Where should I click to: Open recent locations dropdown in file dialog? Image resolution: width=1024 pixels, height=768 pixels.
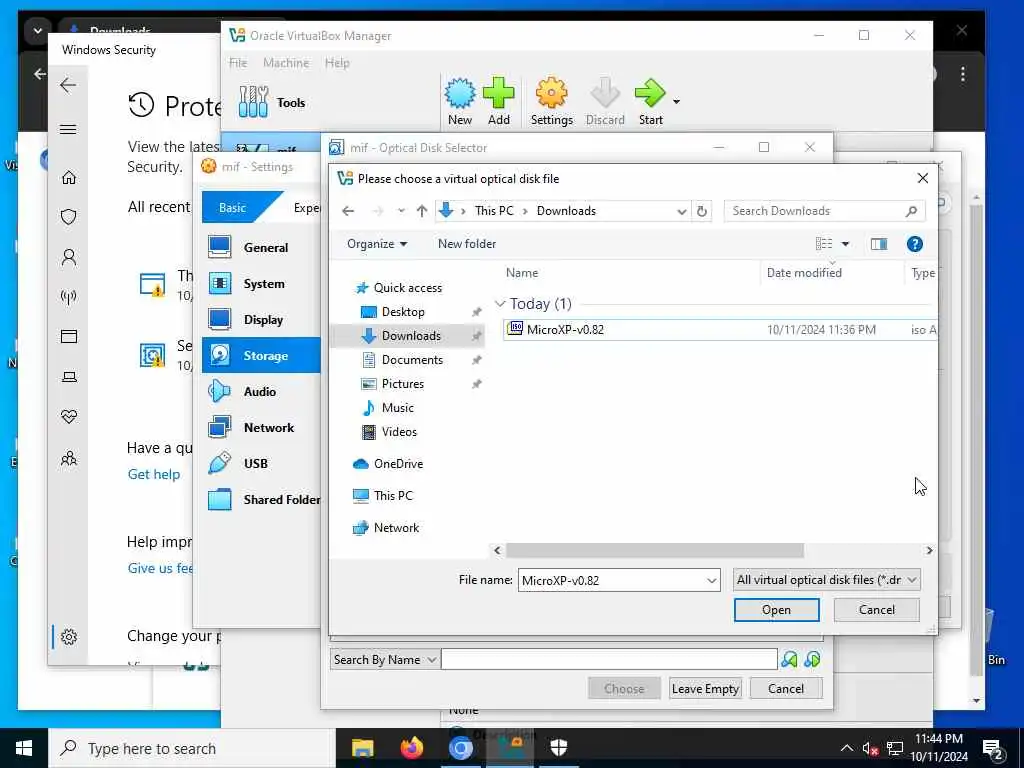[x=401, y=211]
